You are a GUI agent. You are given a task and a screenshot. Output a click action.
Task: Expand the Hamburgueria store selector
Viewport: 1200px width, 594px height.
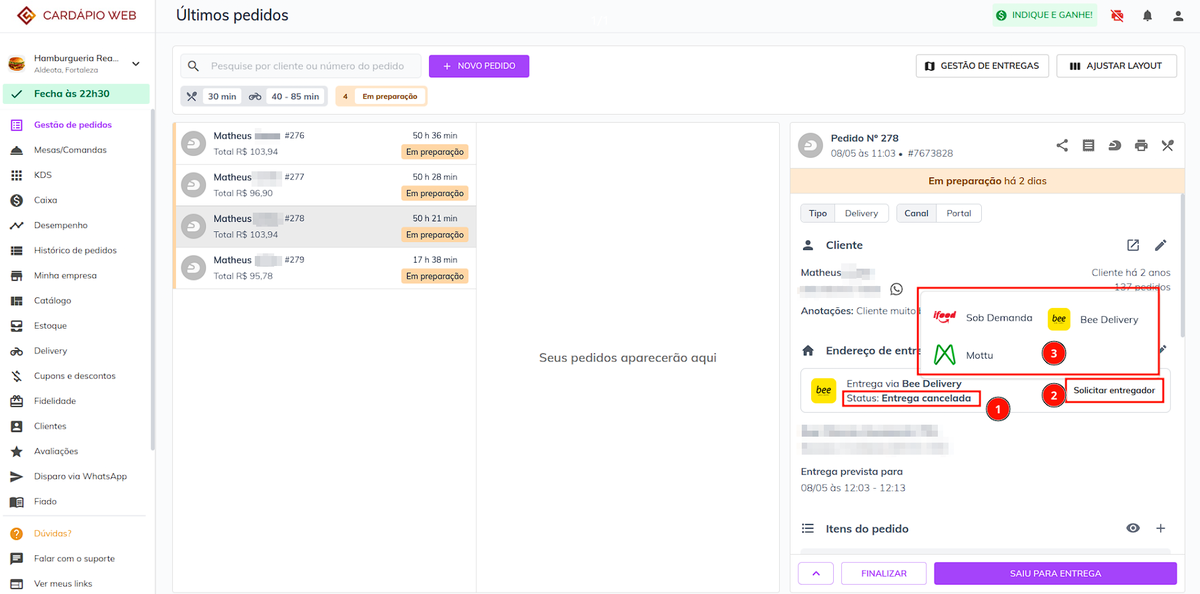tap(136, 64)
